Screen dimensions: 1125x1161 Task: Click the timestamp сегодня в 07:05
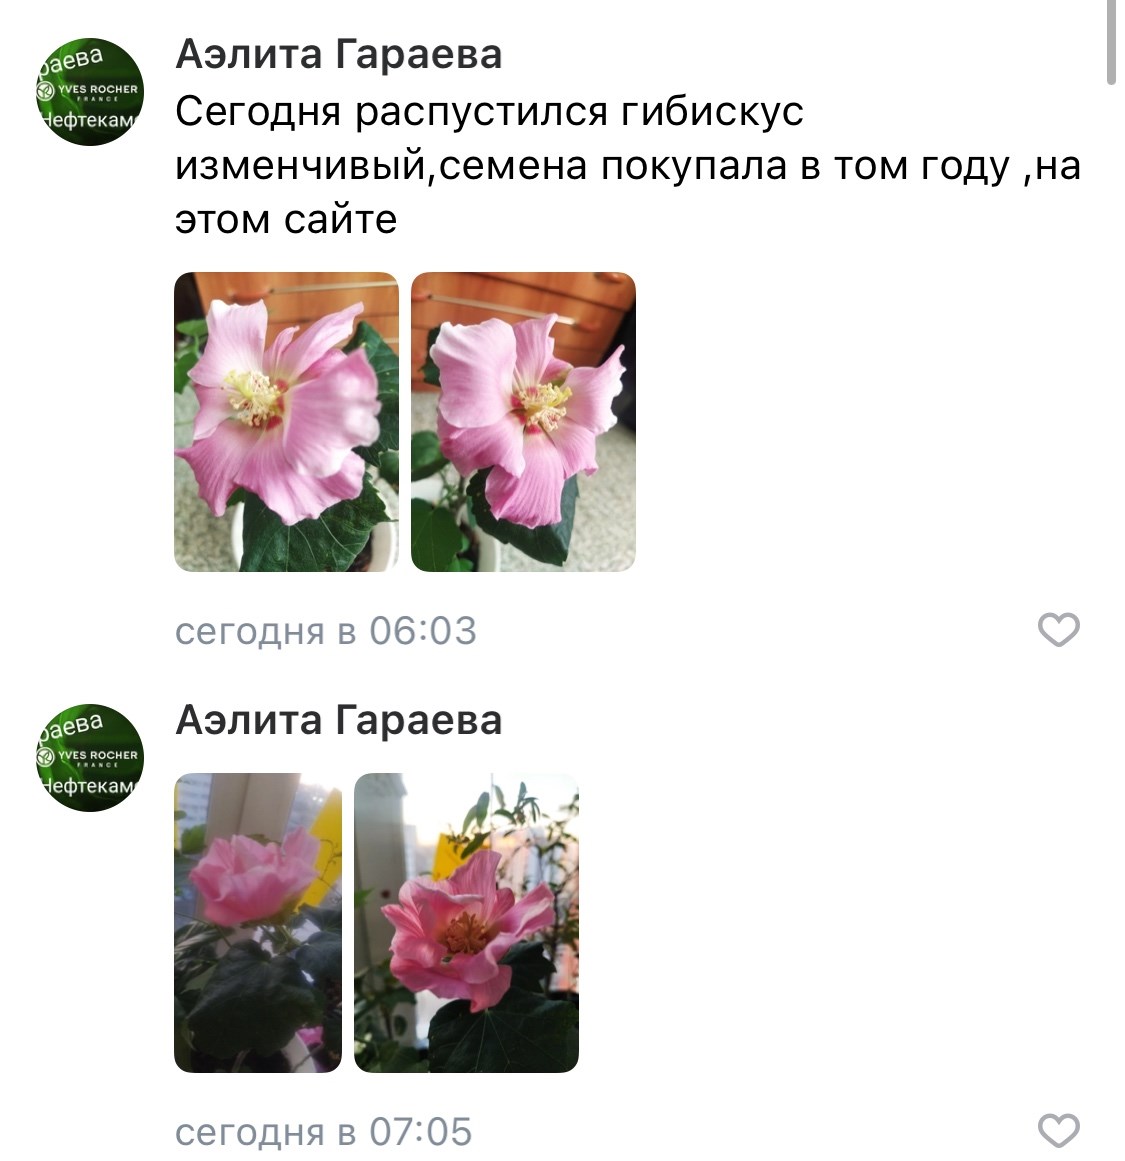click(x=324, y=1131)
